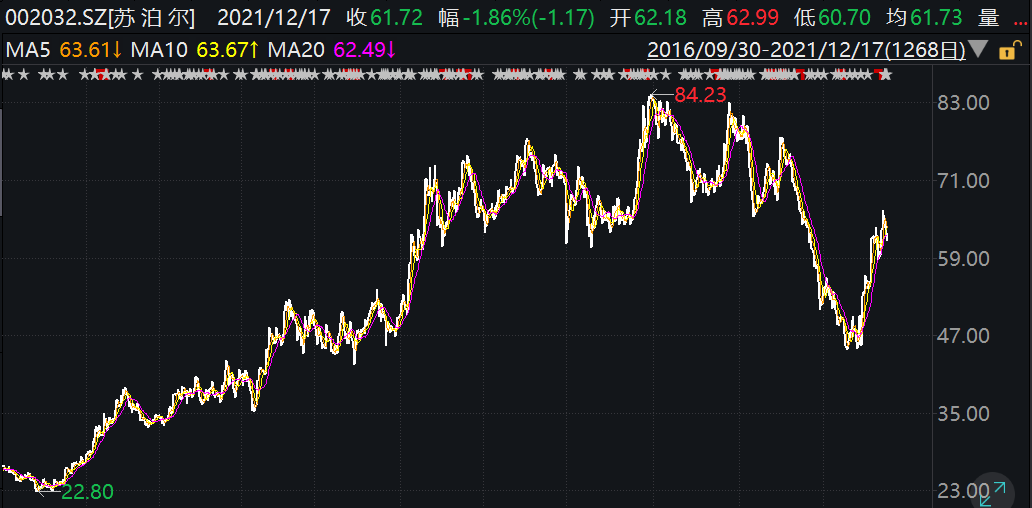This screenshot has height=508, width=1032.
Task: Click the 23.00 price axis label
Action: tap(964, 492)
